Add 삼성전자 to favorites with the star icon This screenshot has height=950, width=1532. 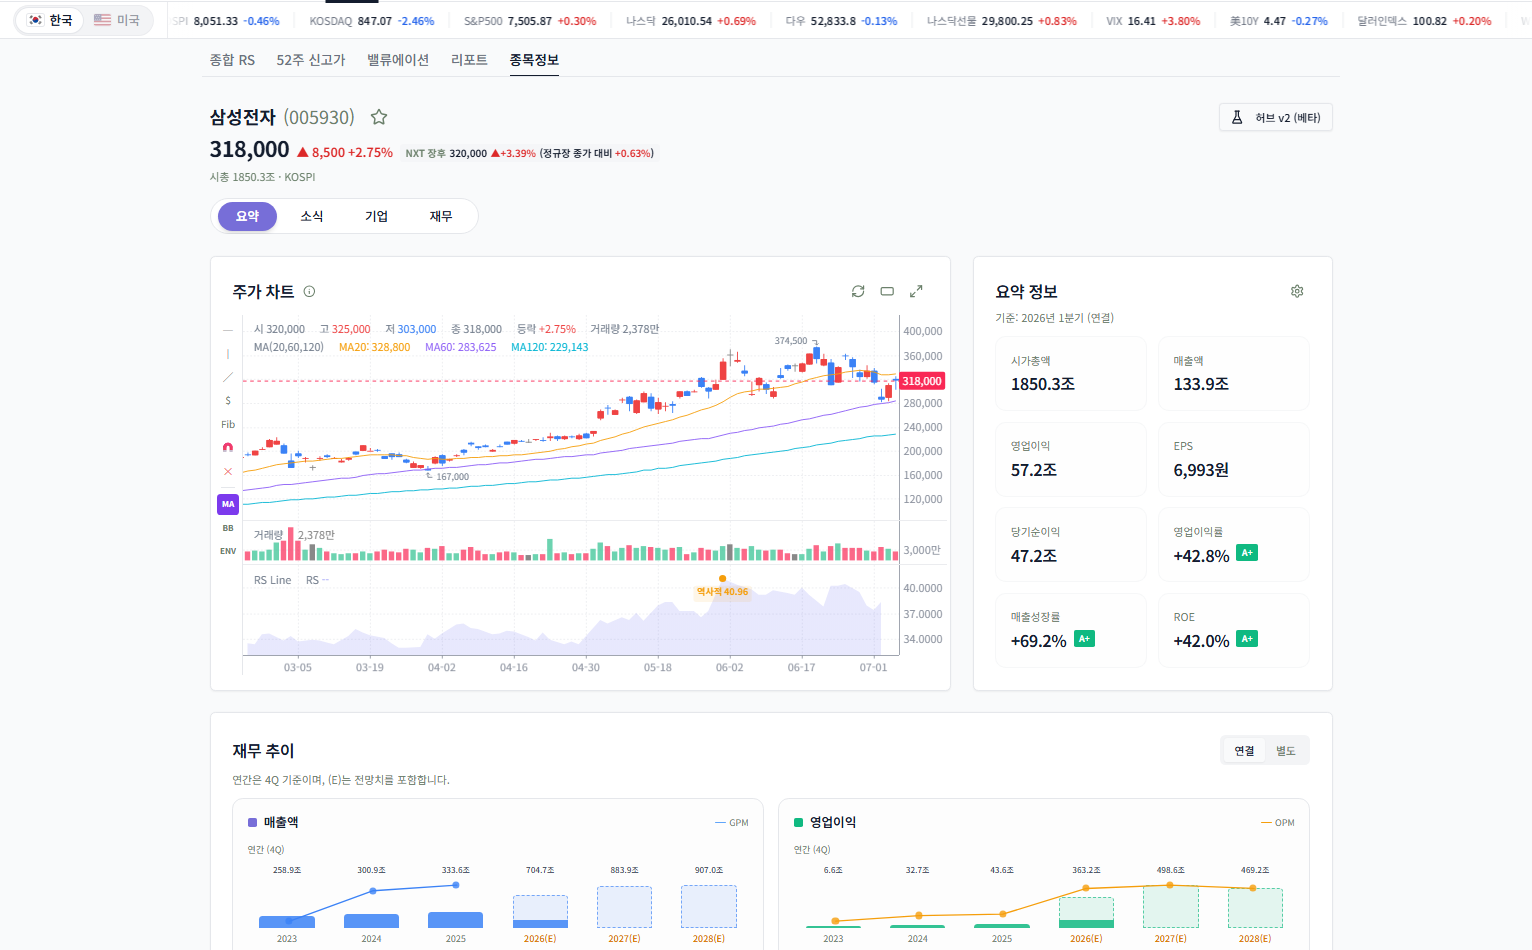pyautogui.click(x=379, y=117)
